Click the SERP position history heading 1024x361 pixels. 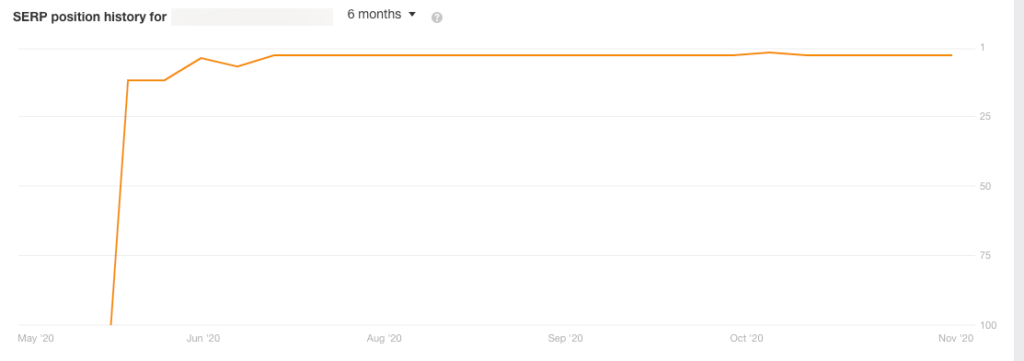point(89,17)
